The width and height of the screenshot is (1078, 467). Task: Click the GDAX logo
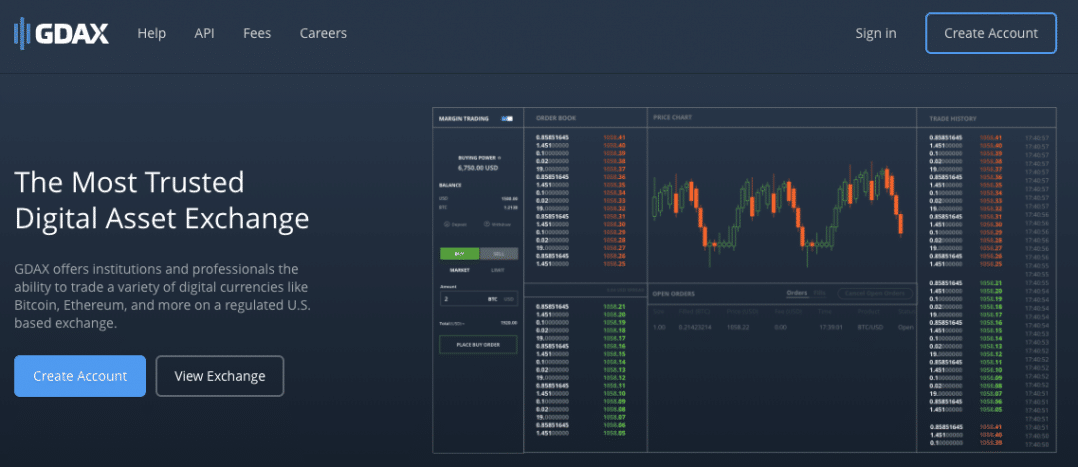pyautogui.click(x=61, y=32)
